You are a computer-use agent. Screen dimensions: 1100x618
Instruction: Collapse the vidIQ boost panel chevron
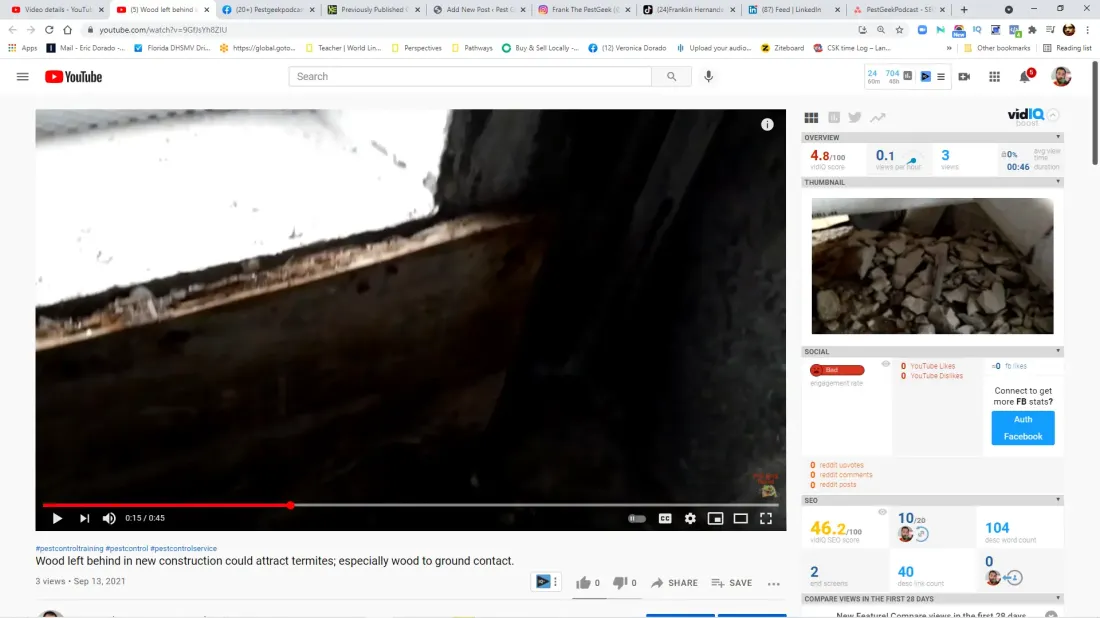click(x=1053, y=115)
